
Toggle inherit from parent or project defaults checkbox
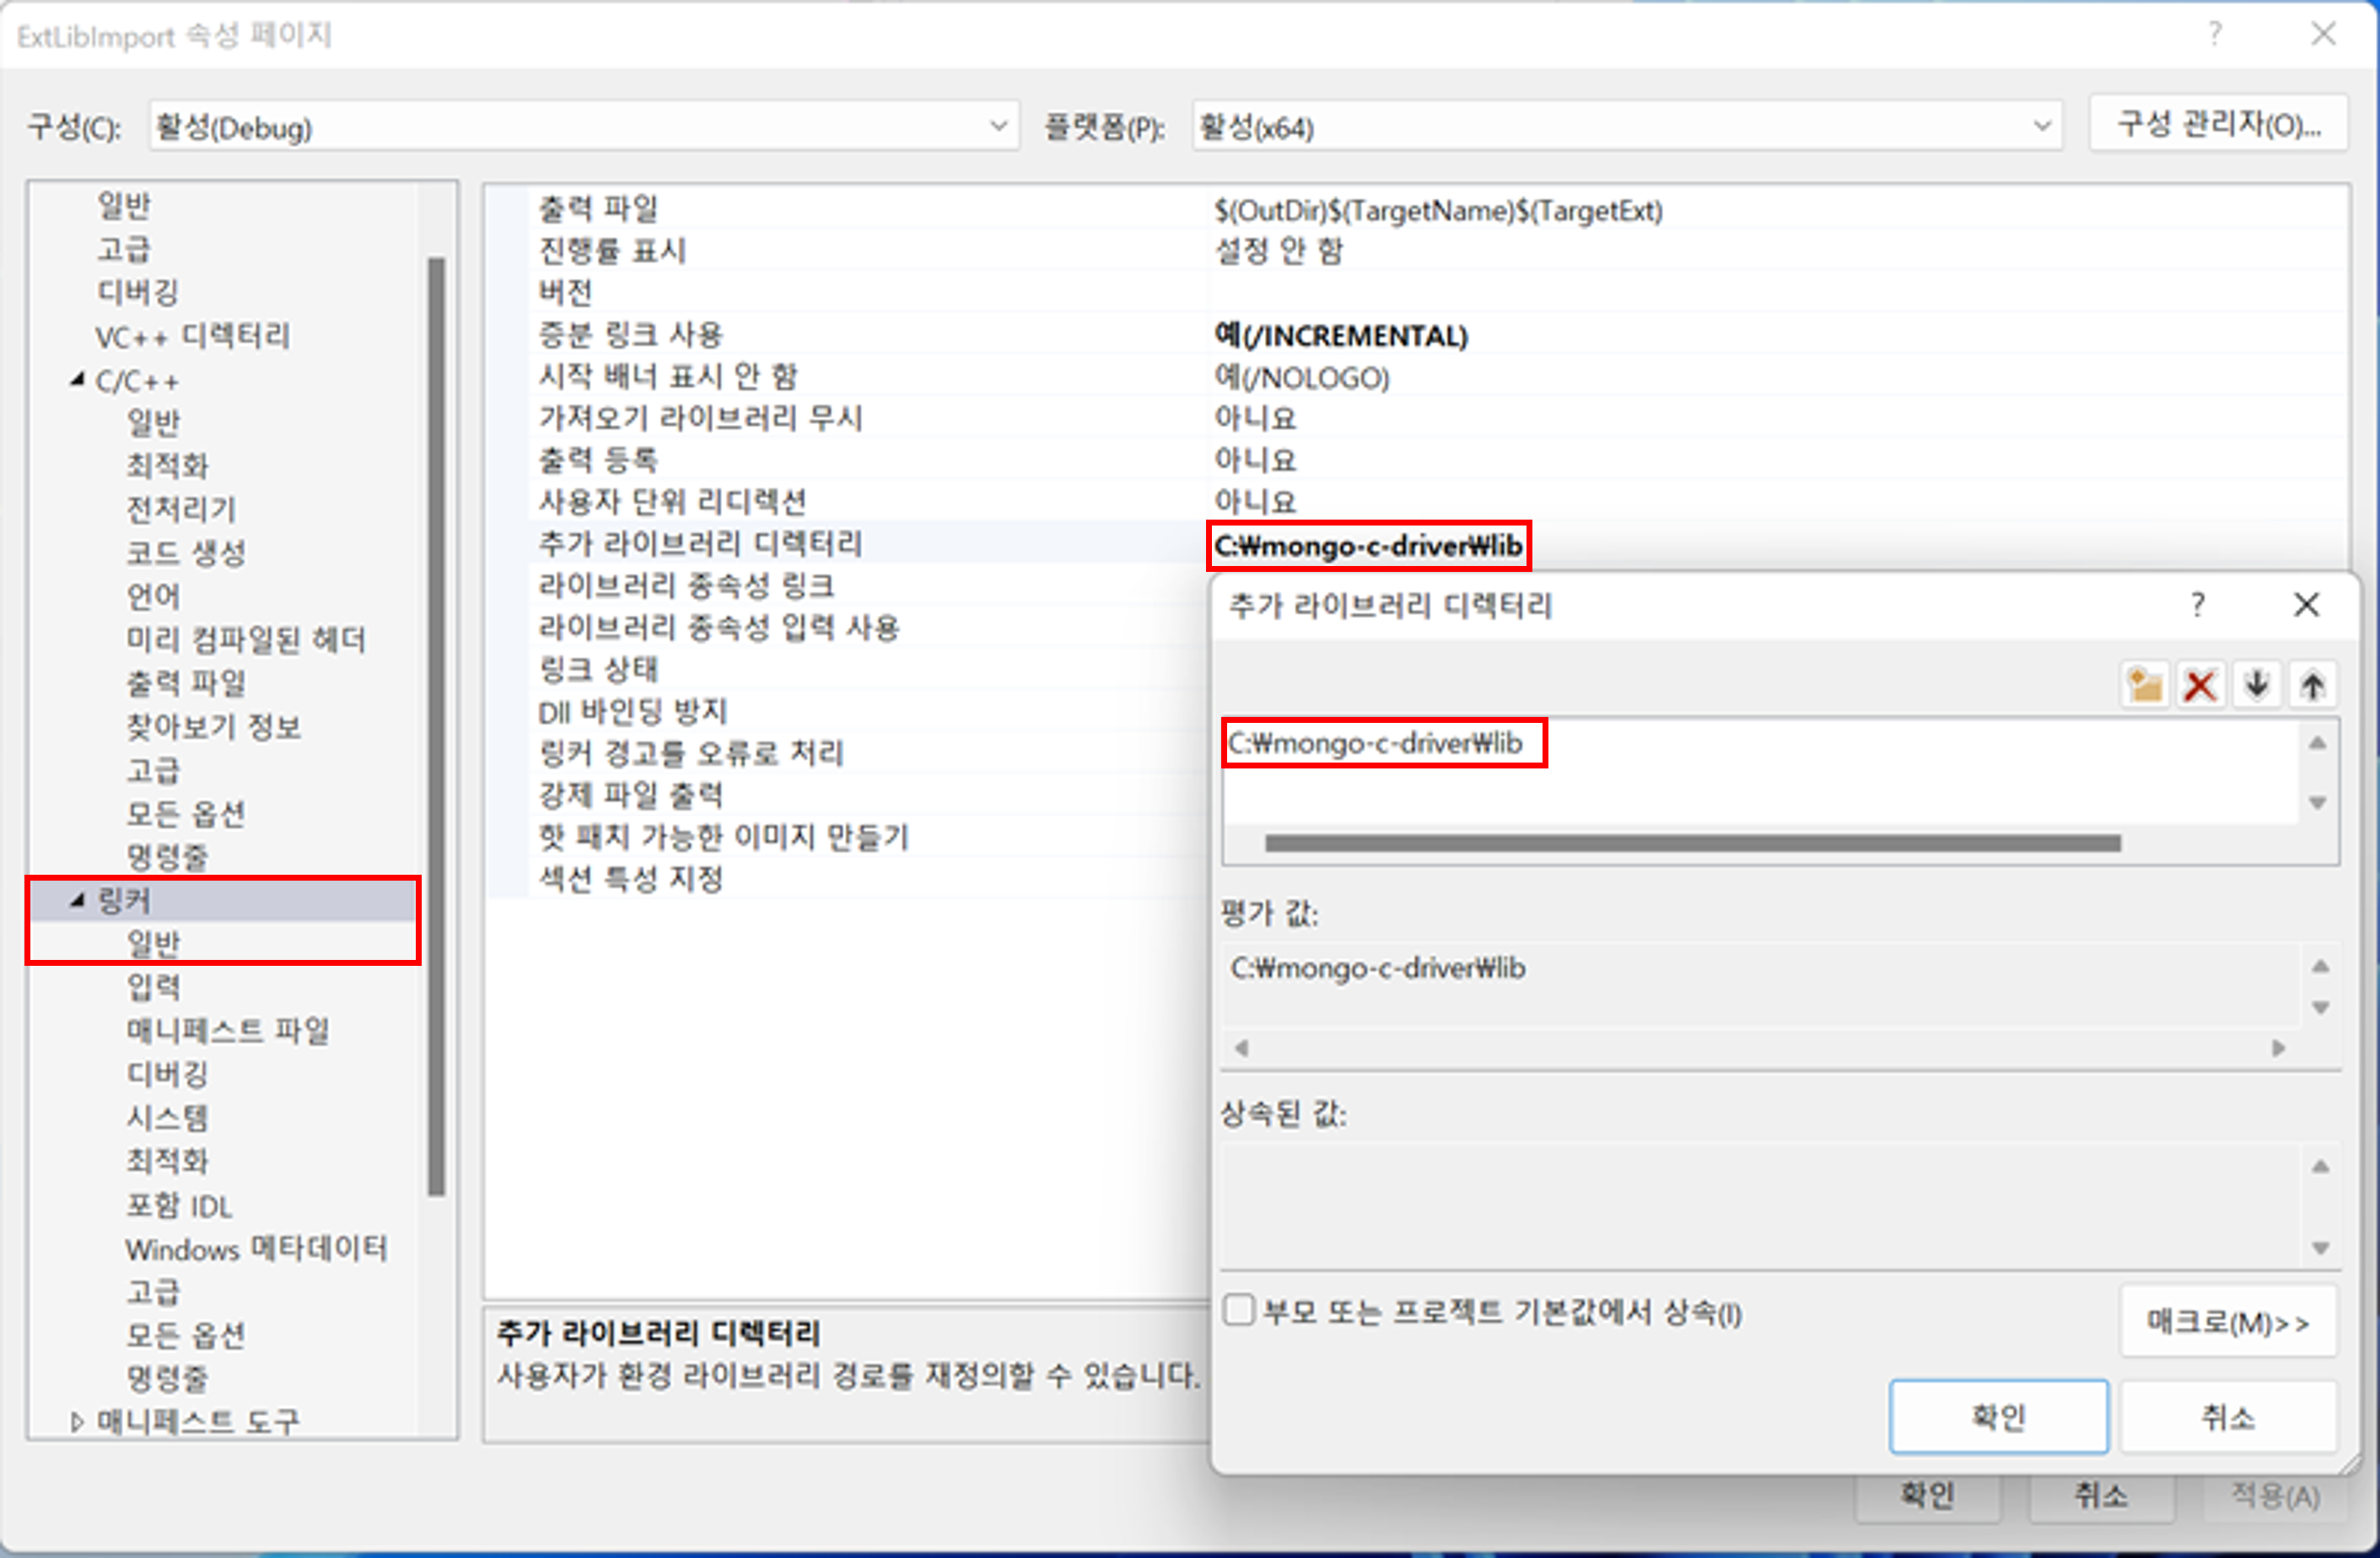tap(1238, 1310)
